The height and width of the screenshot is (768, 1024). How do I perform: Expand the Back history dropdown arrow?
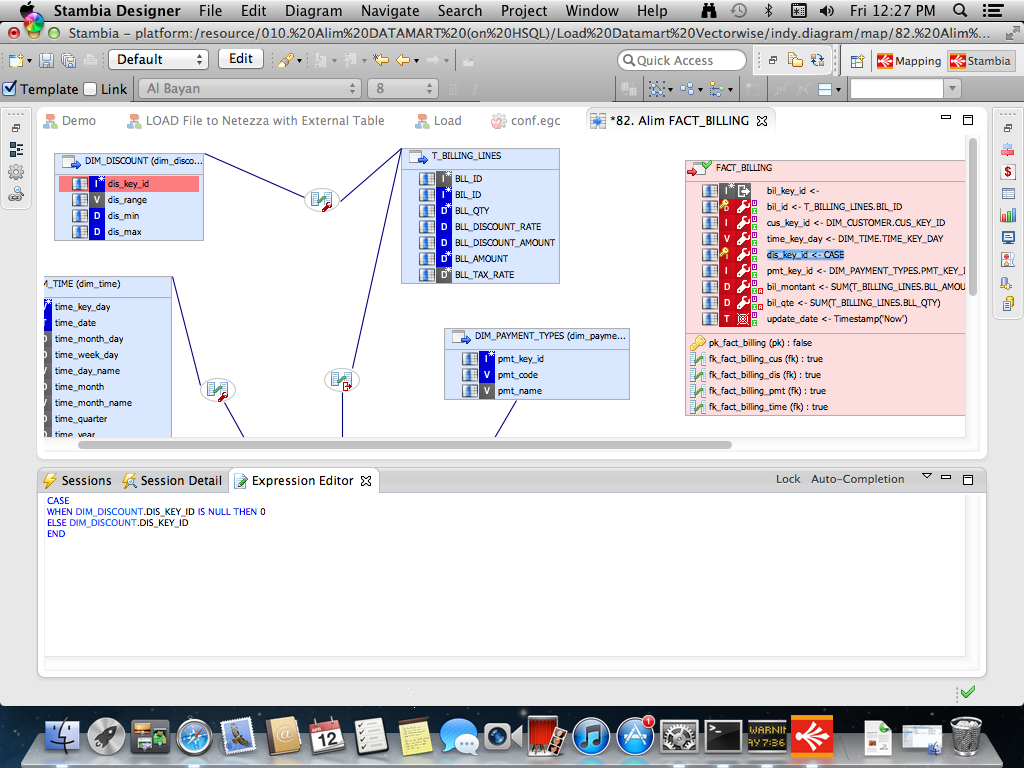416,61
